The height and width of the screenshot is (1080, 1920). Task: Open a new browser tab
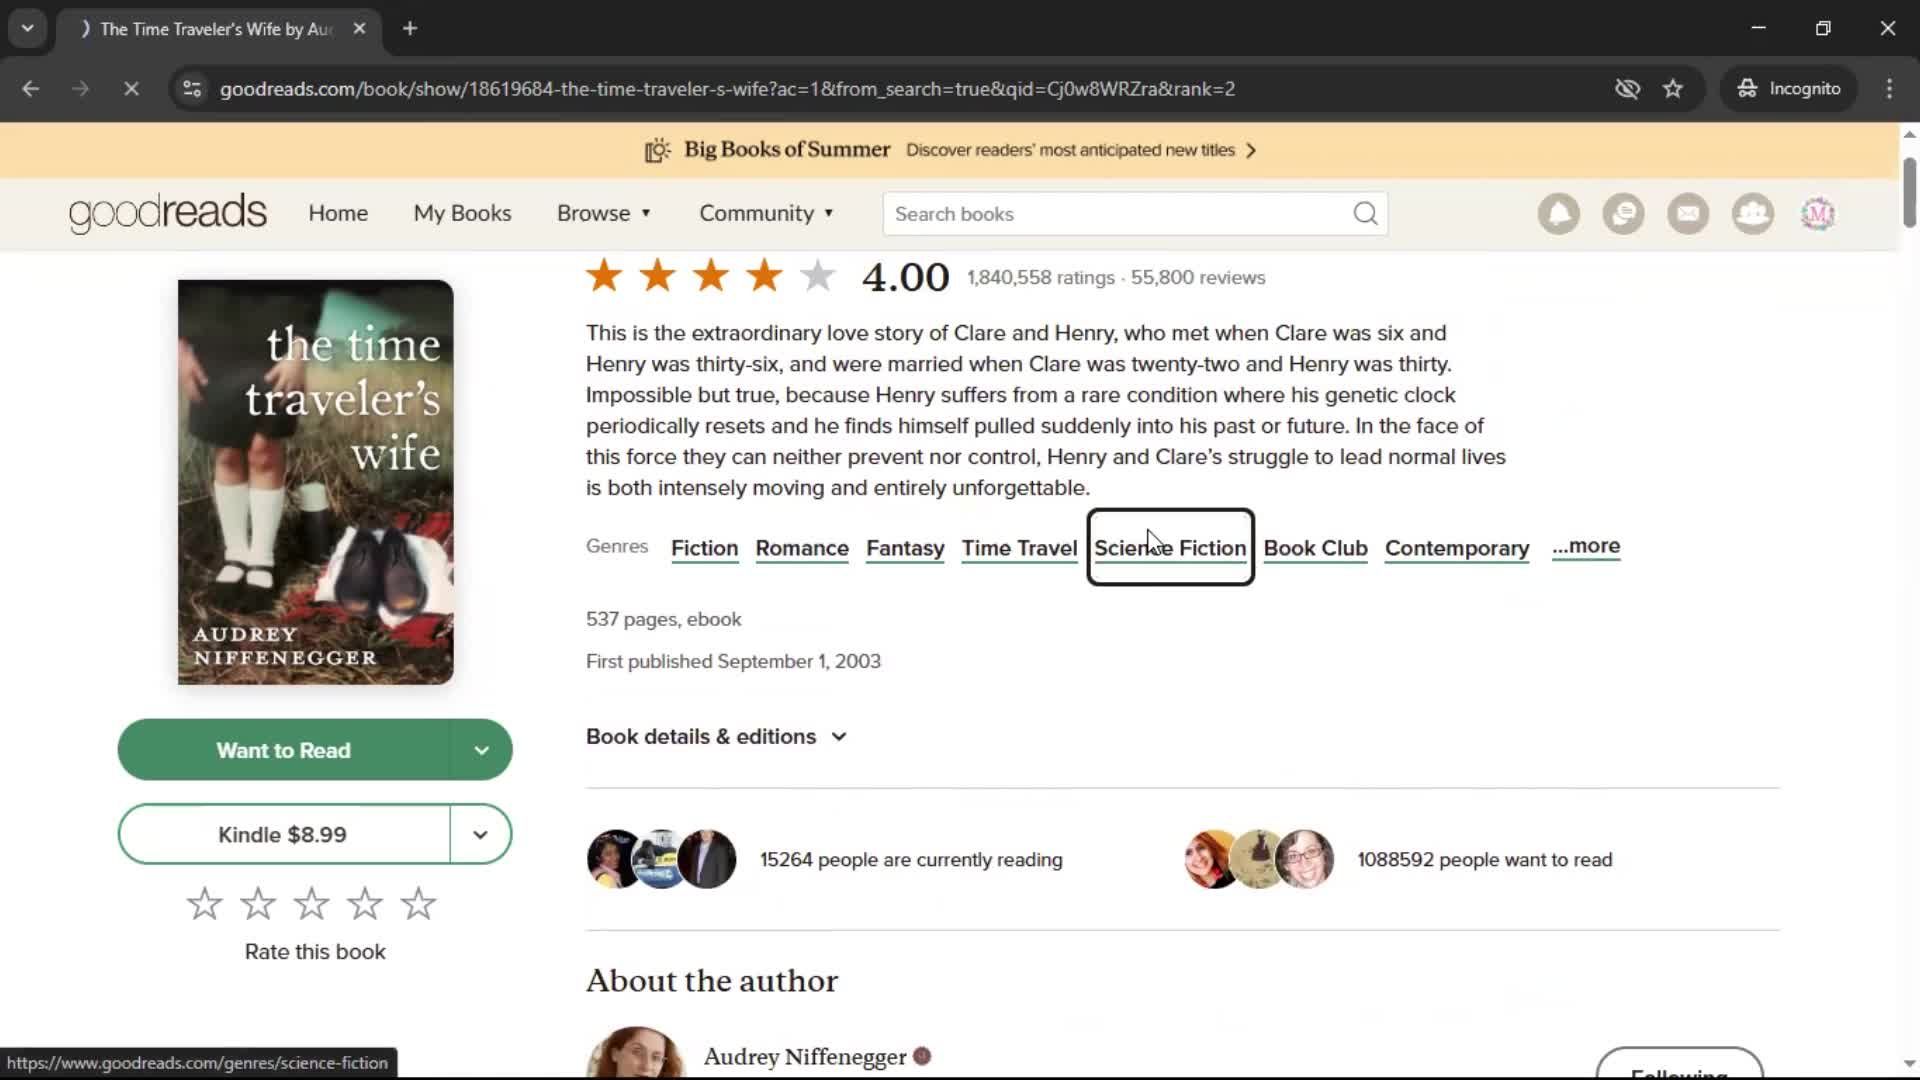(x=410, y=29)
